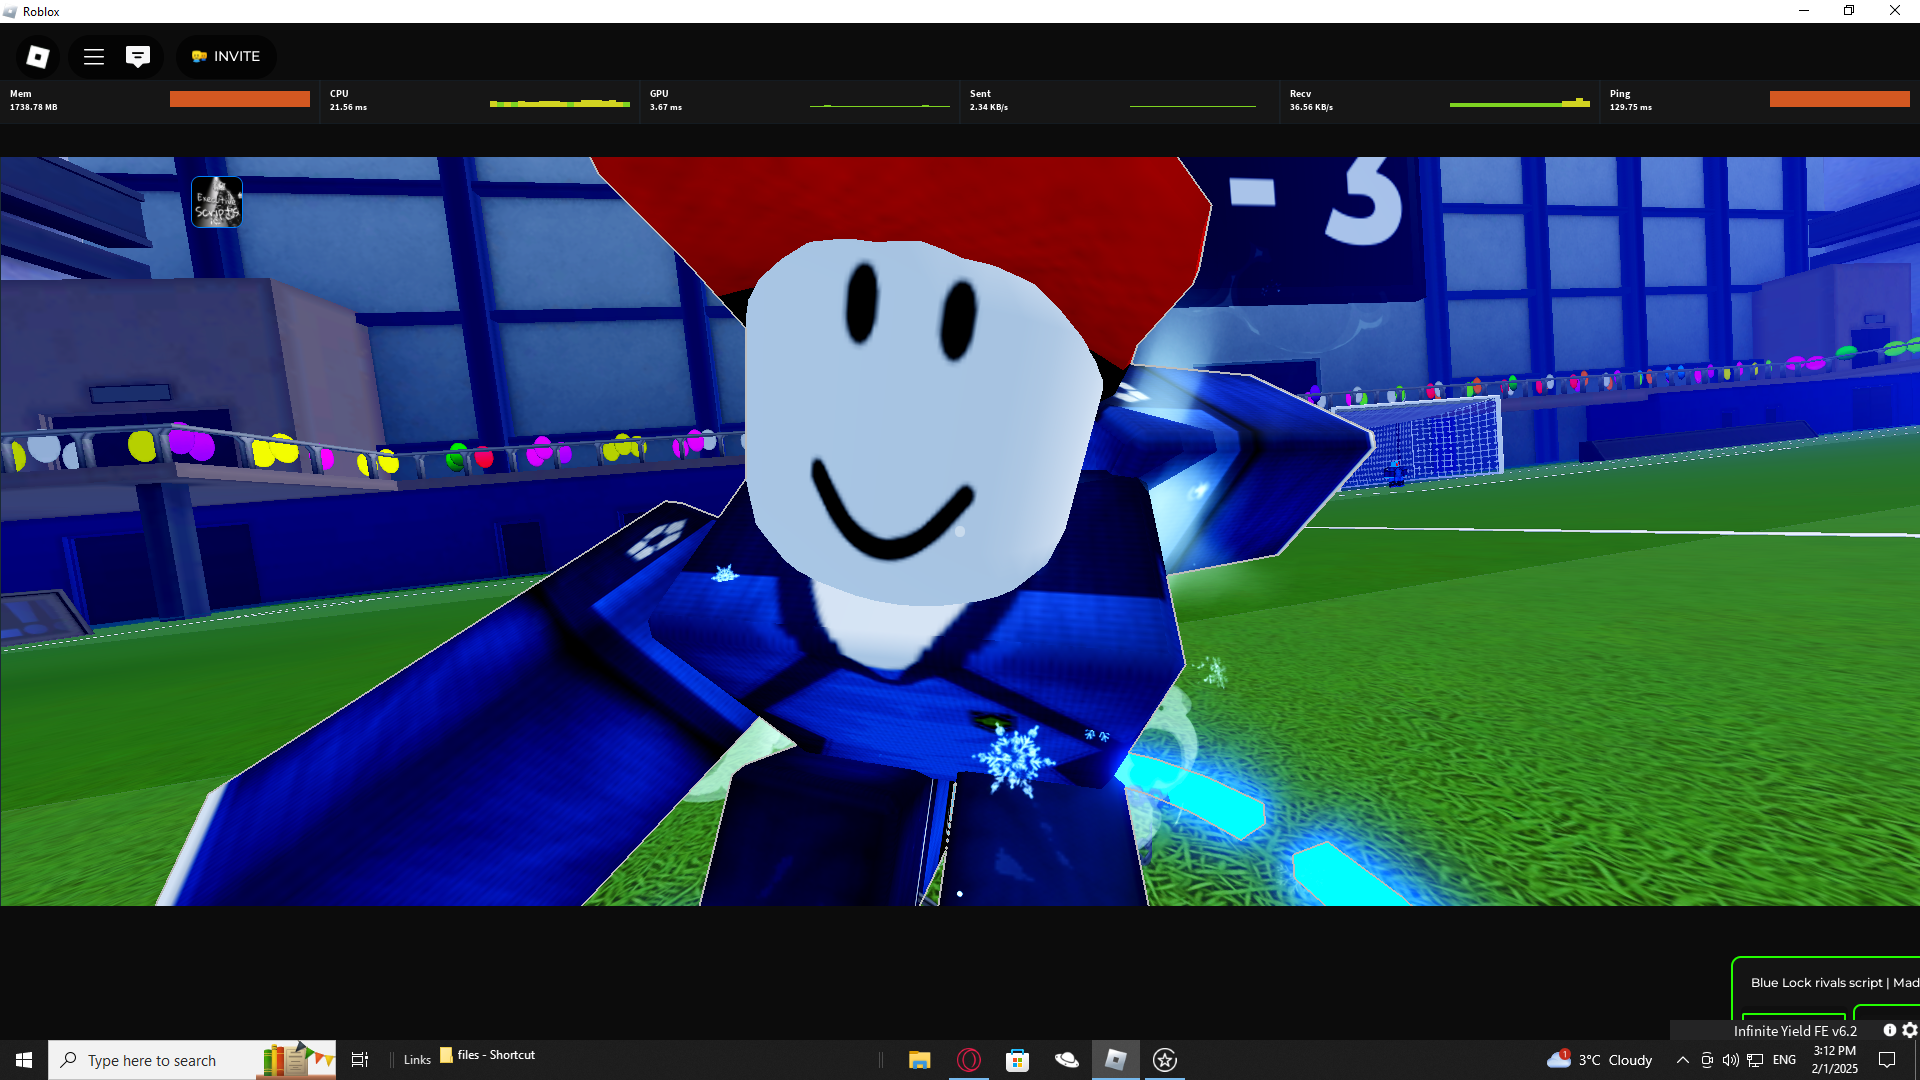Click the Type here to search box
Image resolution: width=1920 pixels, height=1080 pixels.
(160, 1060)
